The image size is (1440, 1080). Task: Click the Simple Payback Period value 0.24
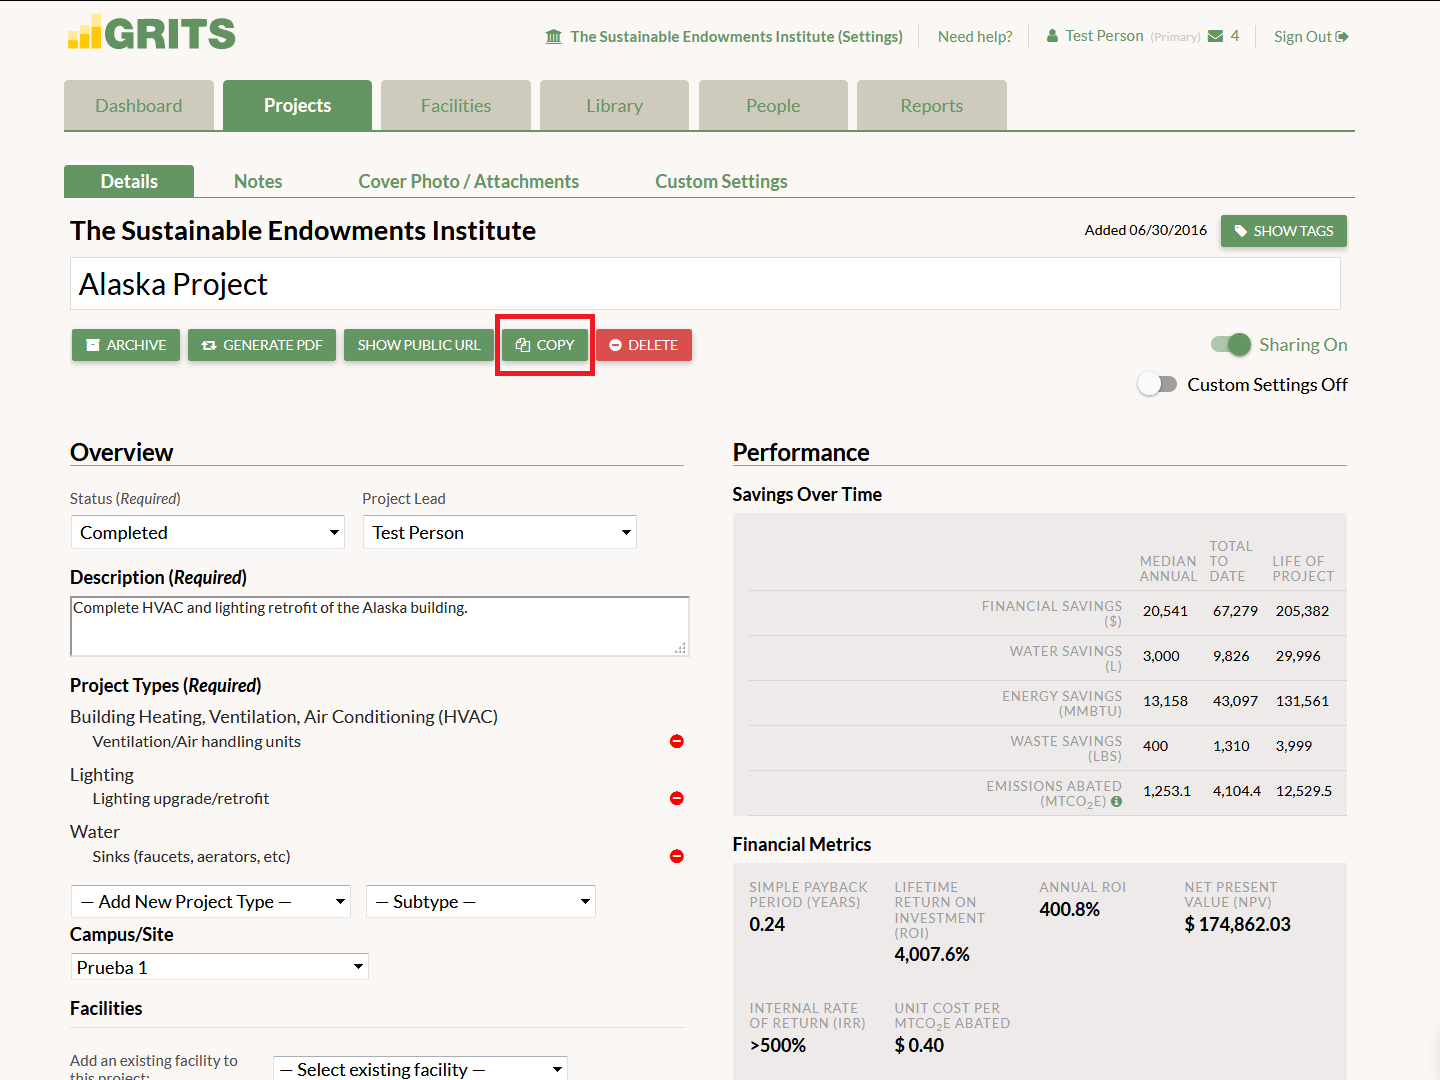click(767, 924)
